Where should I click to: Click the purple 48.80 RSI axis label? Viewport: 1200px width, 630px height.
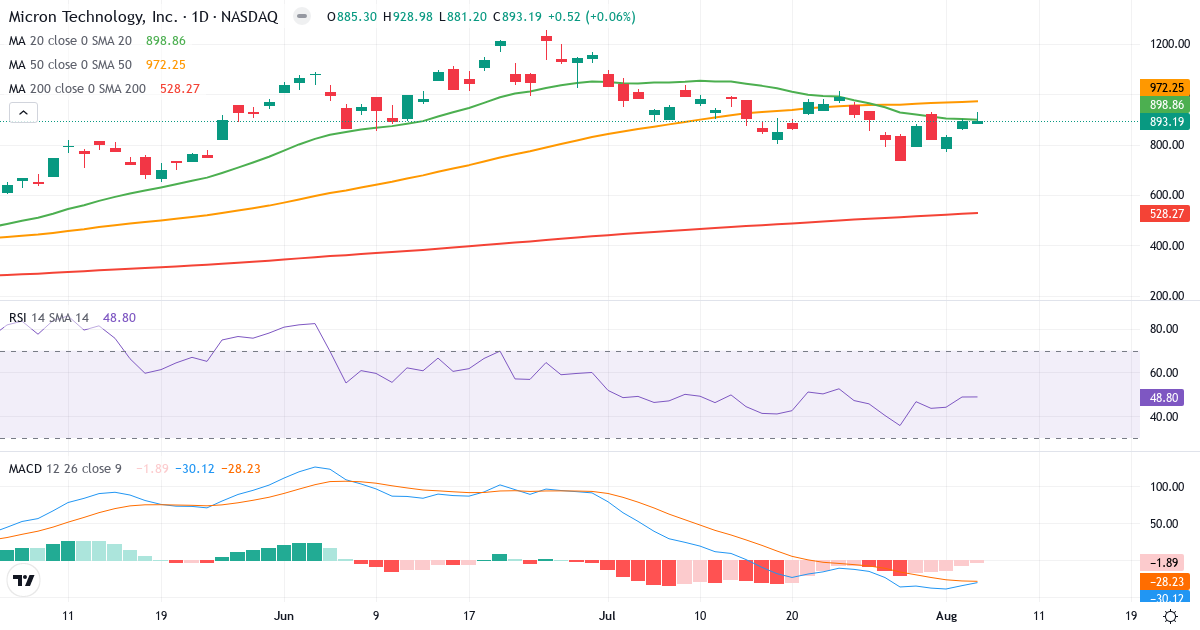click(x=1162, y=397)
